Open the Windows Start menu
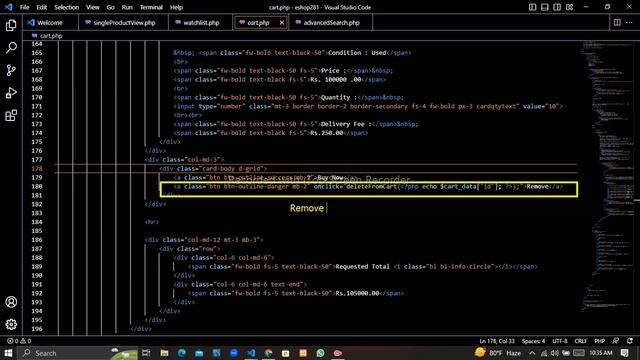This screenshot has height=360, width=640. [x=8, y=353]
